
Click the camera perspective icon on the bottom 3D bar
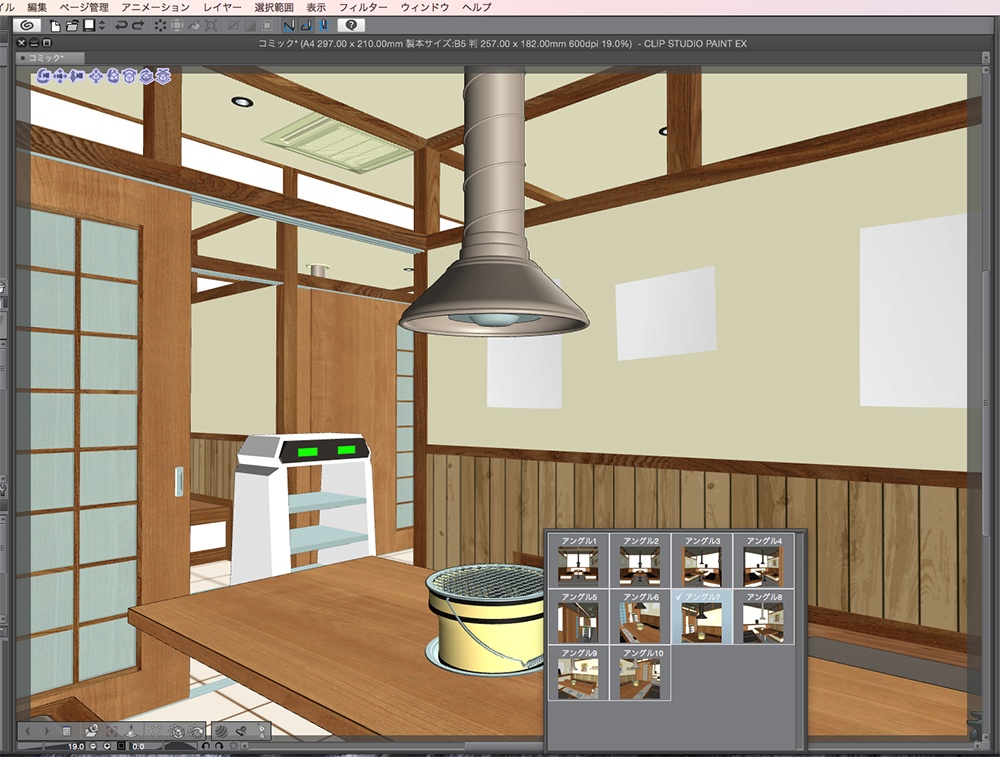[93, 731]
